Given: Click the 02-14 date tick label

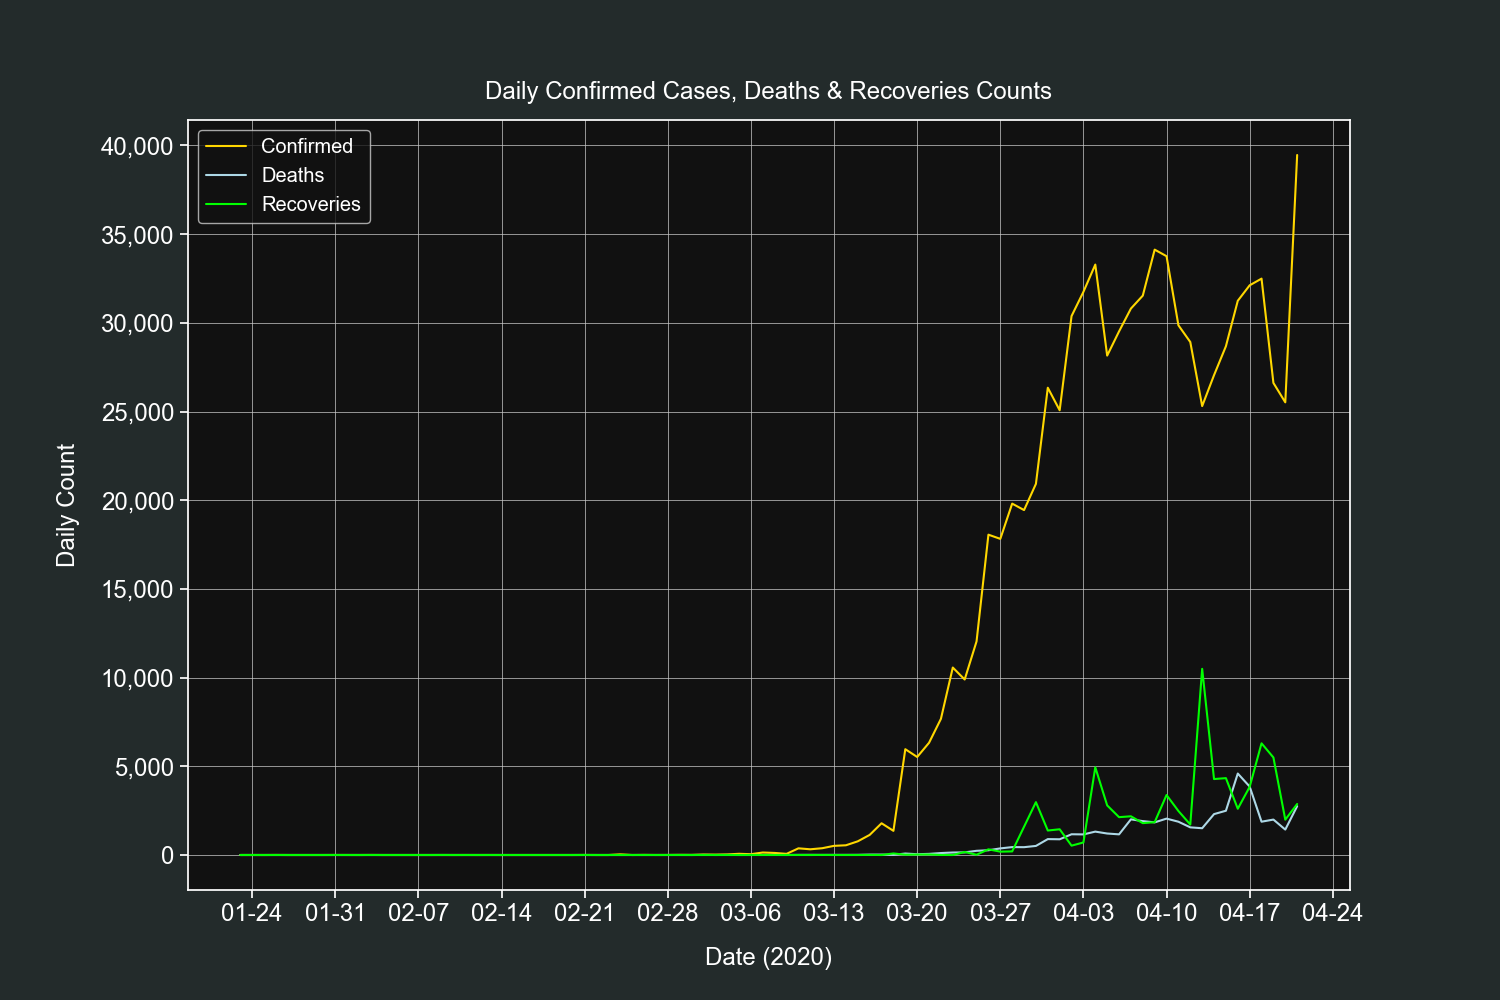Looking at the screenshot, I should click(501, 913).
